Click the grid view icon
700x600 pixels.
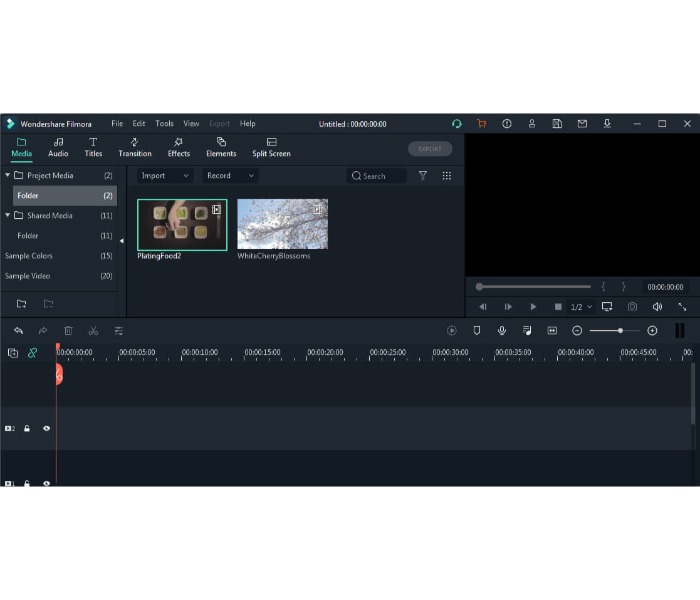pyautogui.click(x=446, y=175)
